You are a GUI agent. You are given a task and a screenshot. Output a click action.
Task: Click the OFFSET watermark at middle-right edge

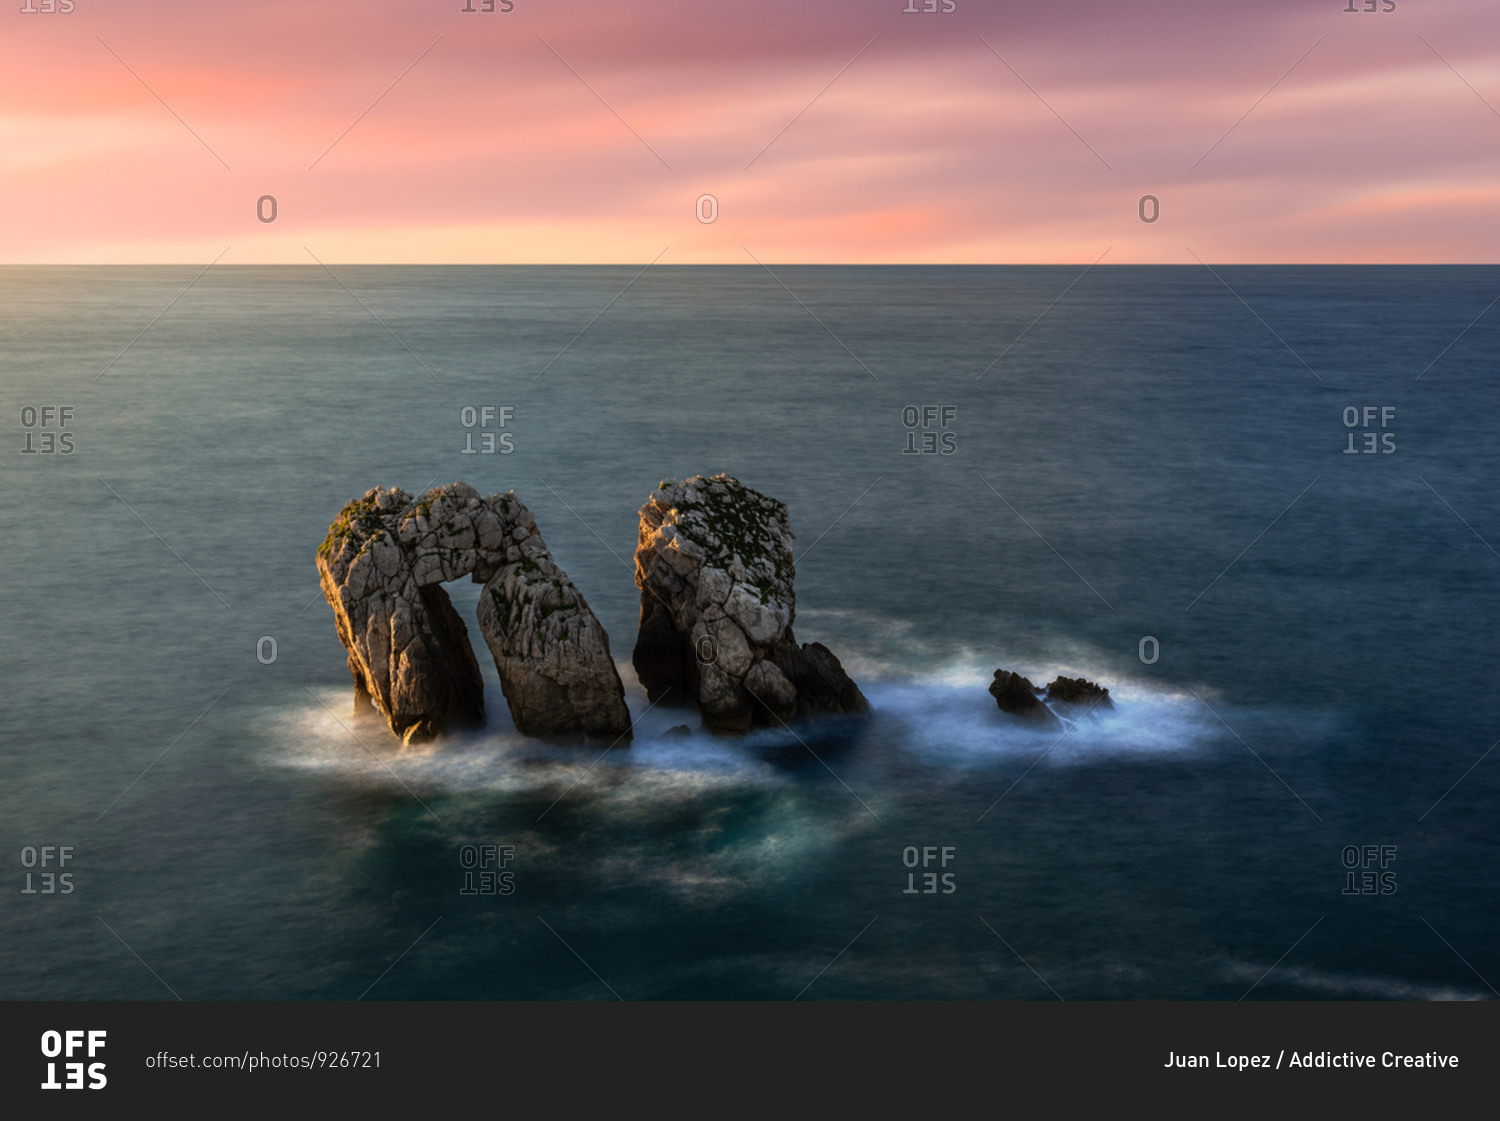pos(1369,430)
